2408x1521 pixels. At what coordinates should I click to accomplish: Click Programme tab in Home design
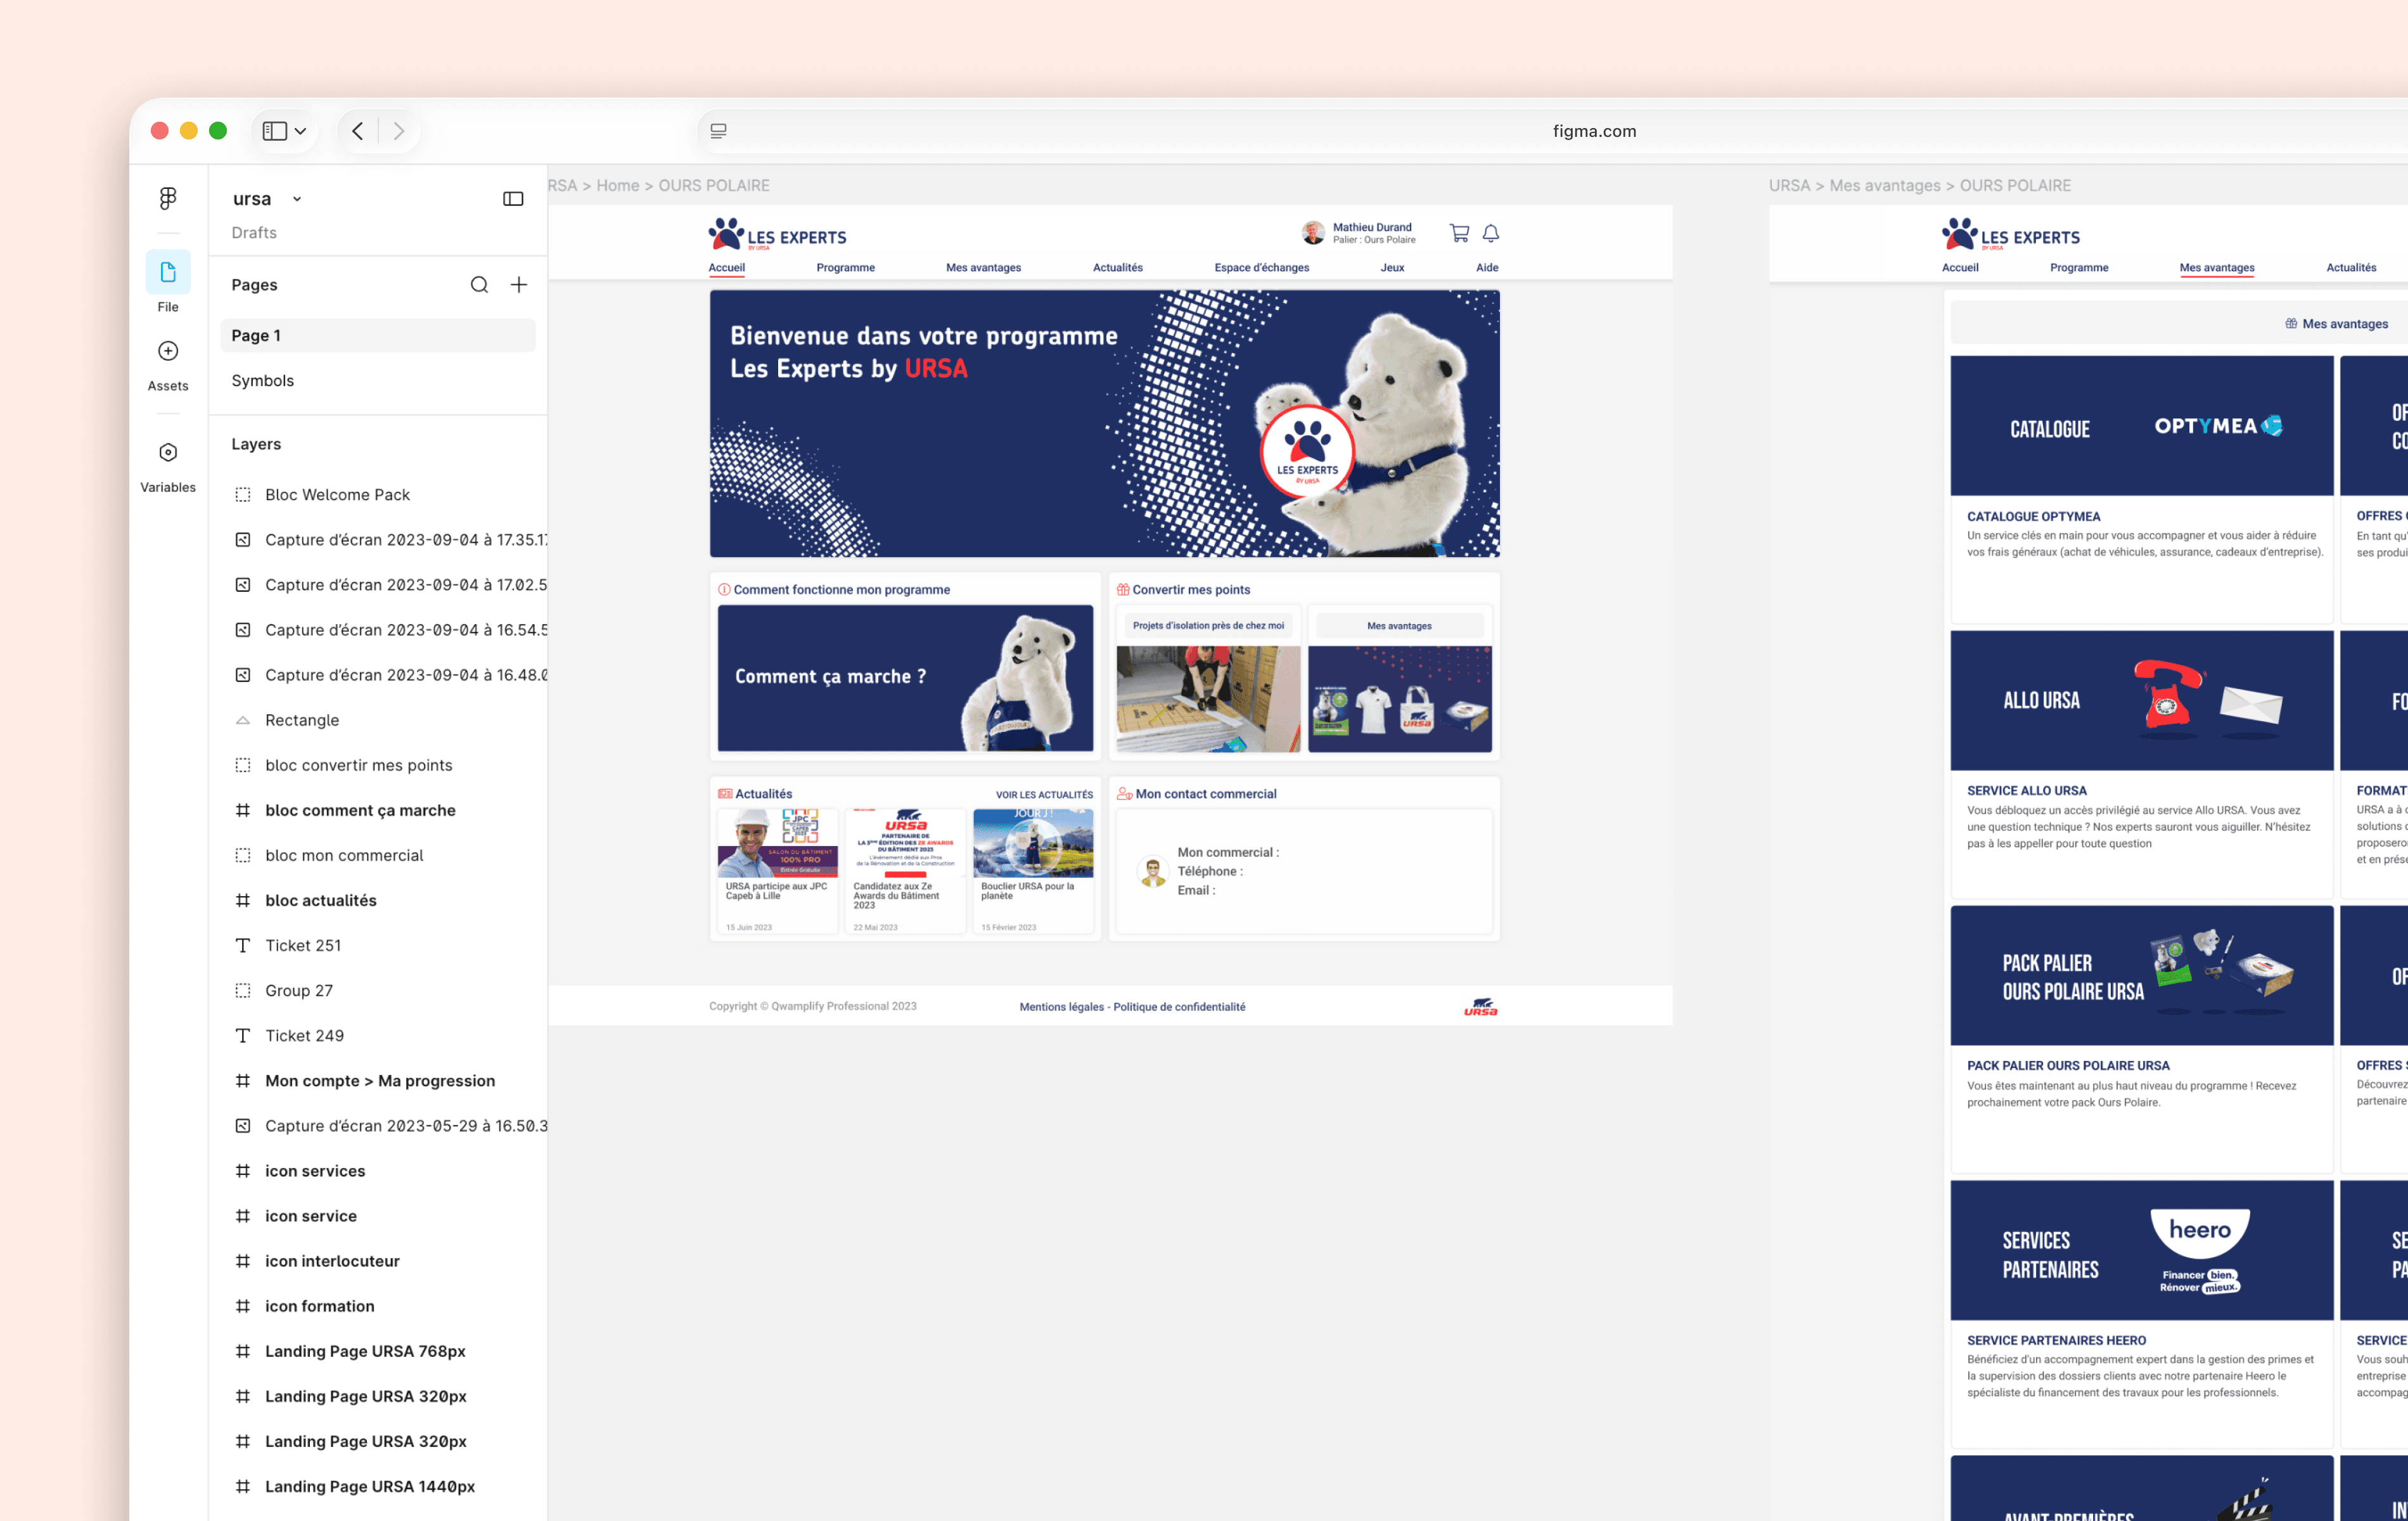845,268
